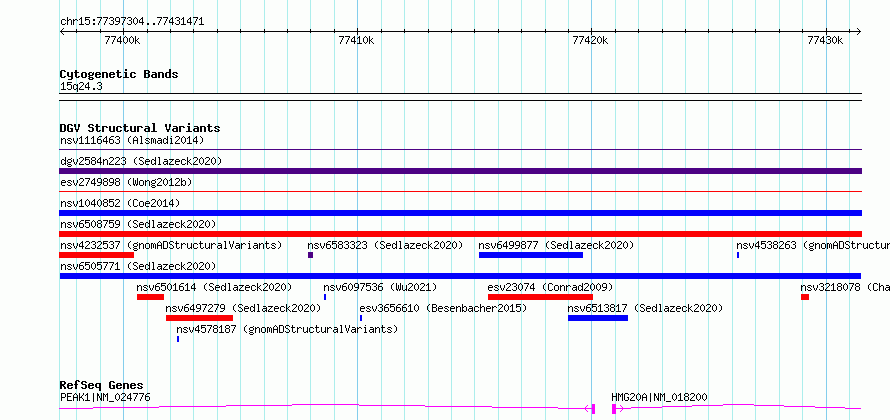
Task: Click the HMG20A|NM_018200 gene label
Action: tap(659, 397)
